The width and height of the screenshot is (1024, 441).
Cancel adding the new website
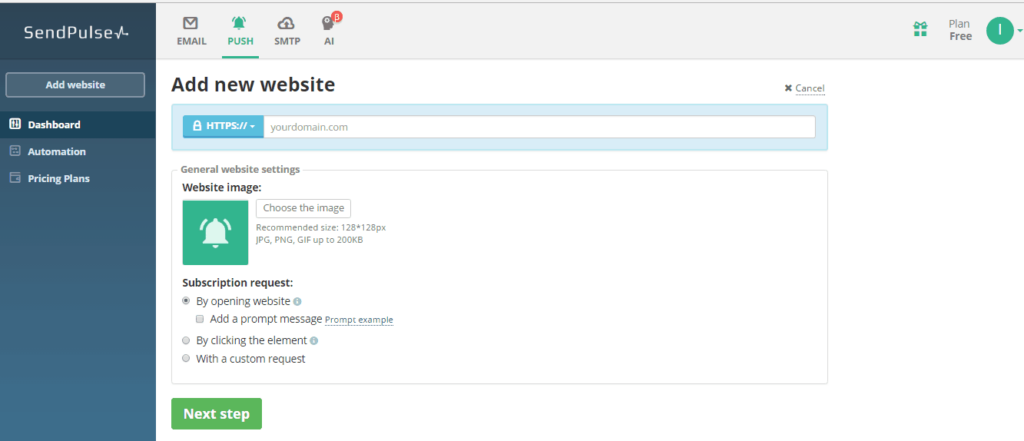(x=805, y=88)
